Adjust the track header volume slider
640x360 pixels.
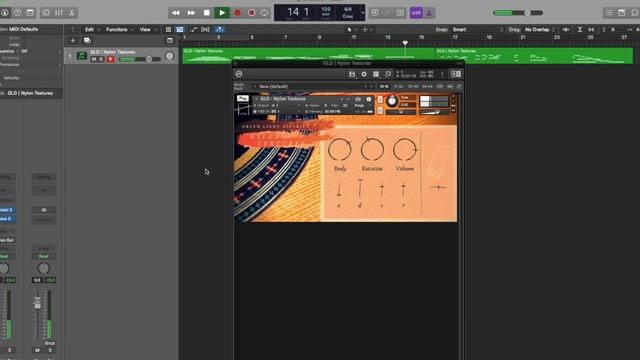pos(140,59)
